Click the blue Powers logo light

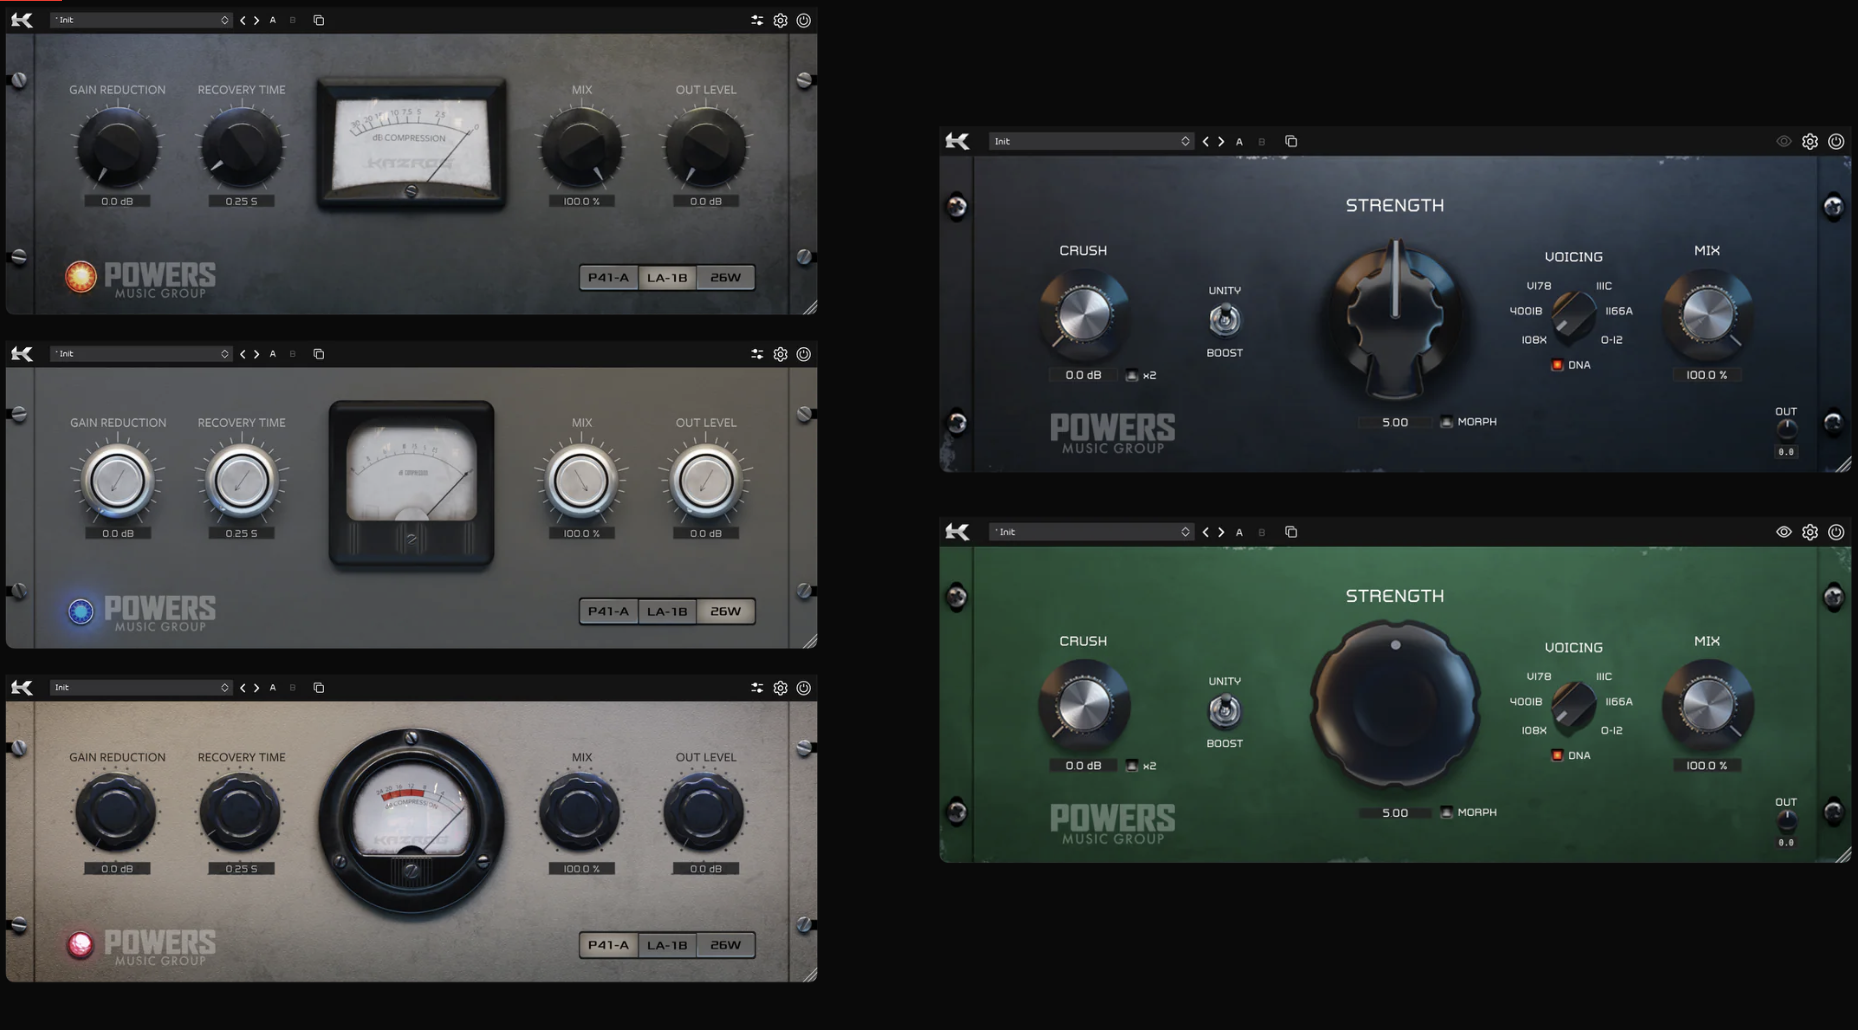pyautogui.click(x=81, y=610)
